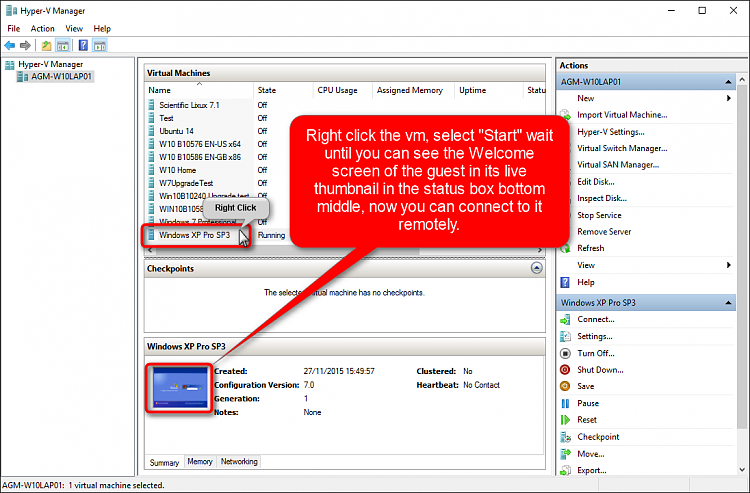Viewport: 750px width, 493px height.
Task: Click the Turn Off... action icon
Action: [565, 353]
